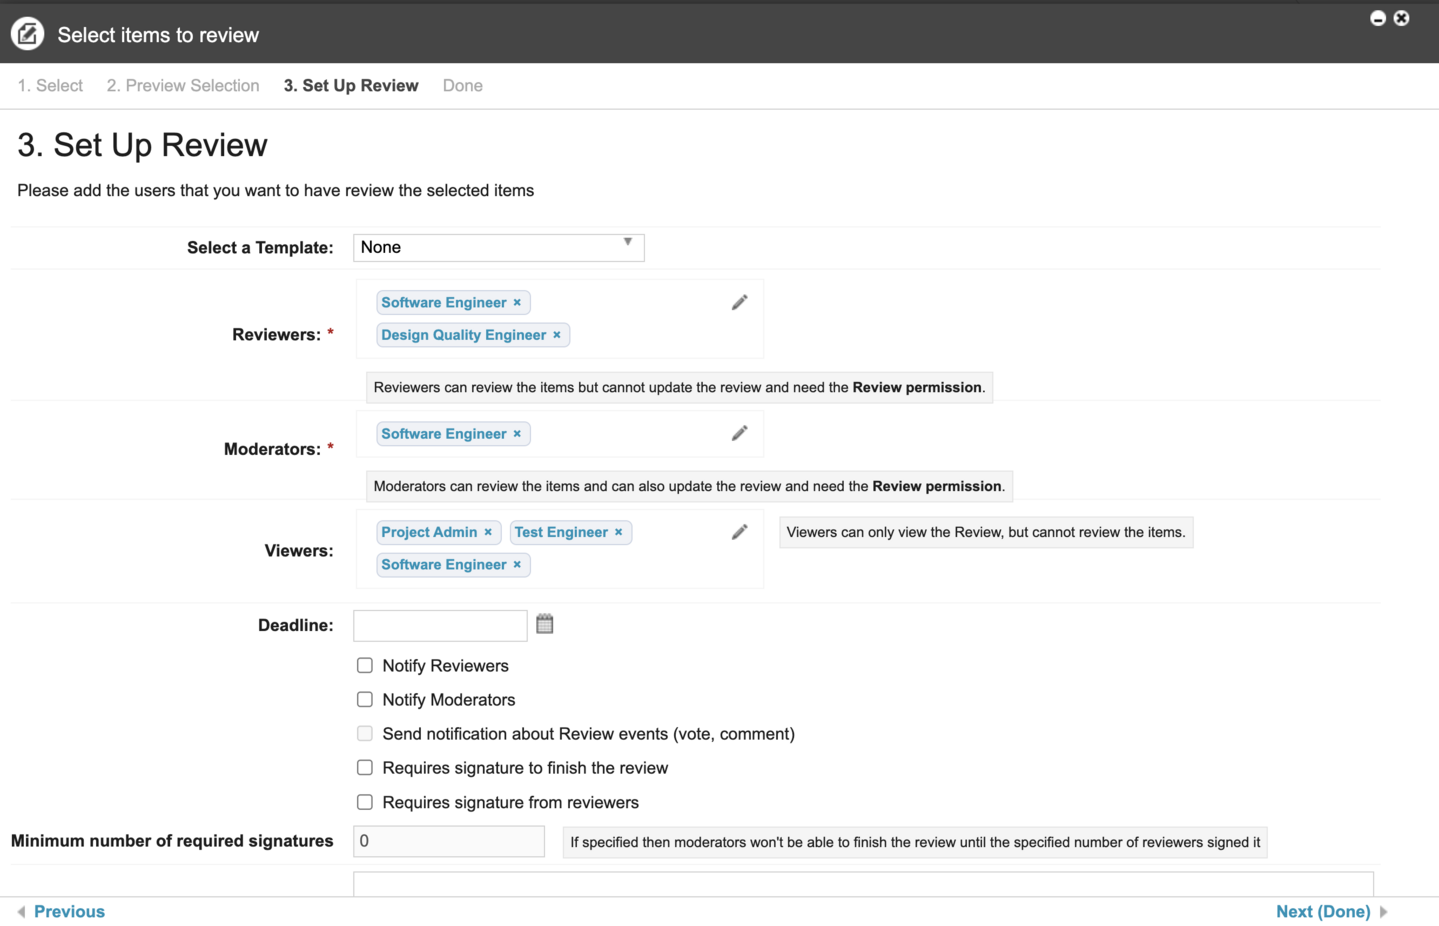Click the minimum required signatures field
The image size is (1439, 926).
coord(448,841)
